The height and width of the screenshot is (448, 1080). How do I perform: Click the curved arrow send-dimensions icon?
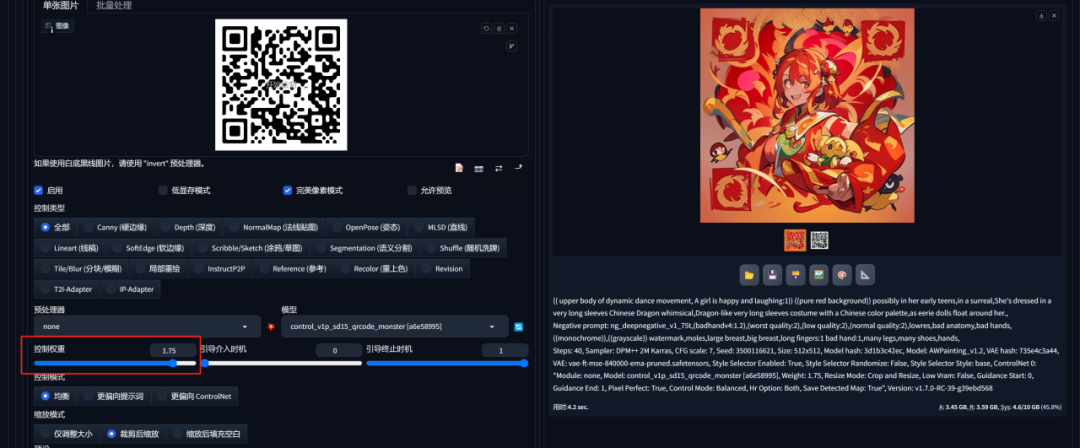[518, 167]
